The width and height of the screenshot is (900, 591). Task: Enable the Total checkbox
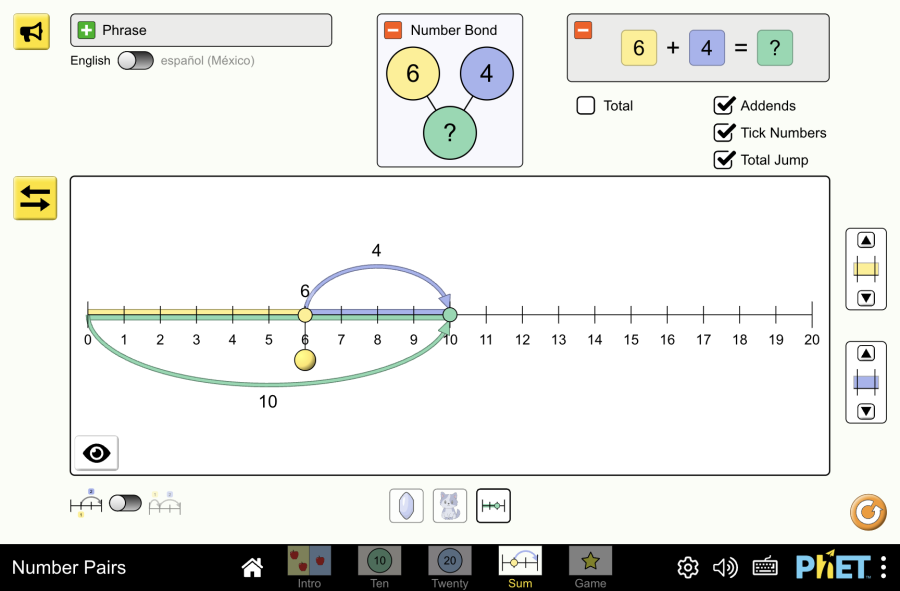586,106
